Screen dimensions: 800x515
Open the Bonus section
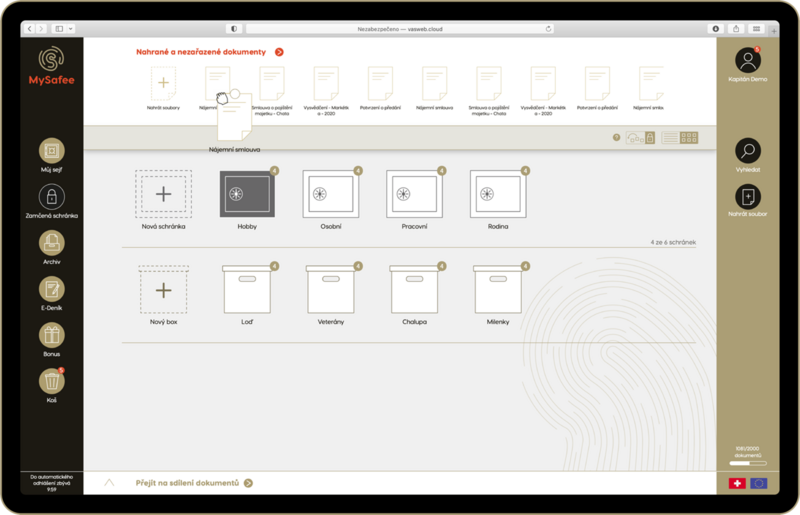pos(52,335)
